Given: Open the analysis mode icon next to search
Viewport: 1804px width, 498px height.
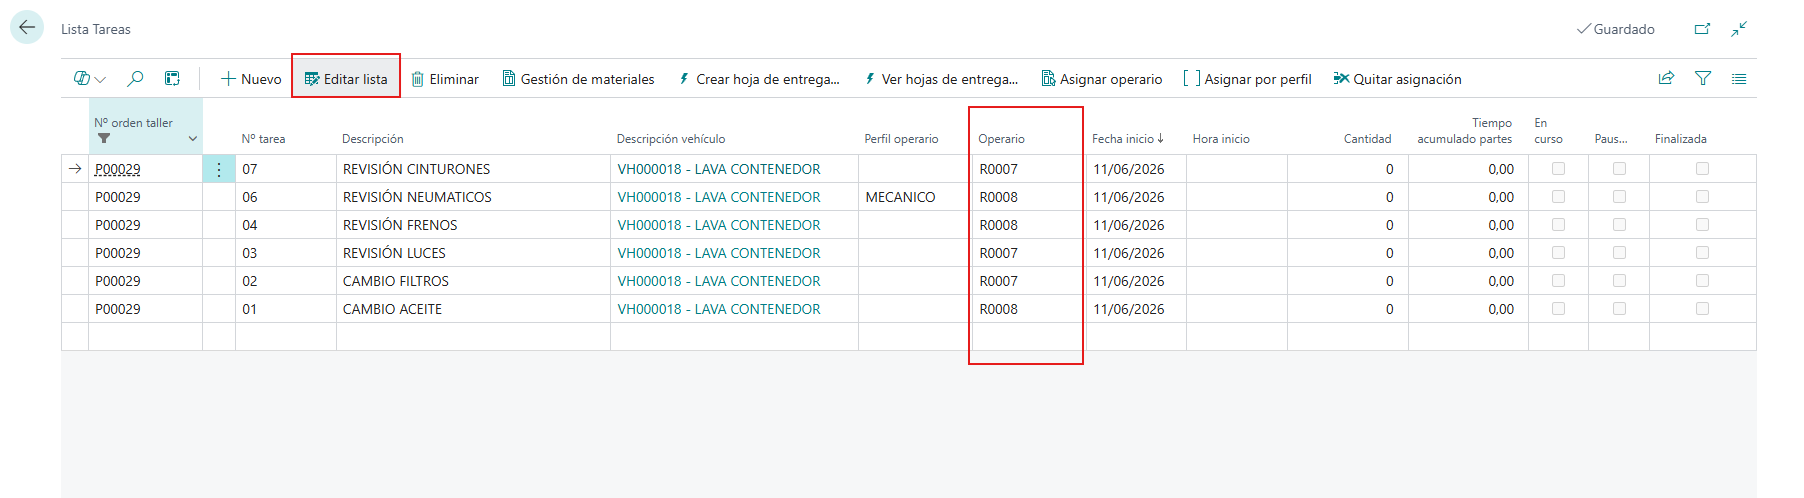Looking at the screenshot, I should [172, 79].
